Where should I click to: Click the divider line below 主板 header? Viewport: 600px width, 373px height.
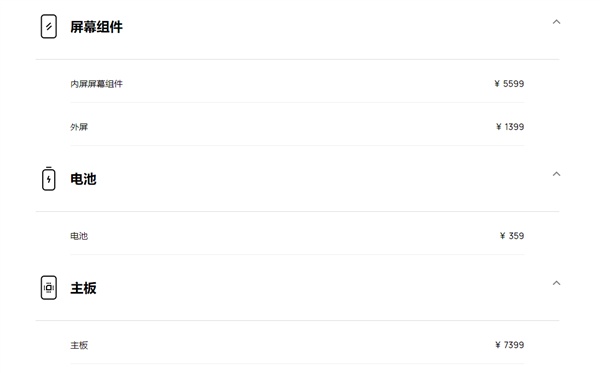coord(298,320)
